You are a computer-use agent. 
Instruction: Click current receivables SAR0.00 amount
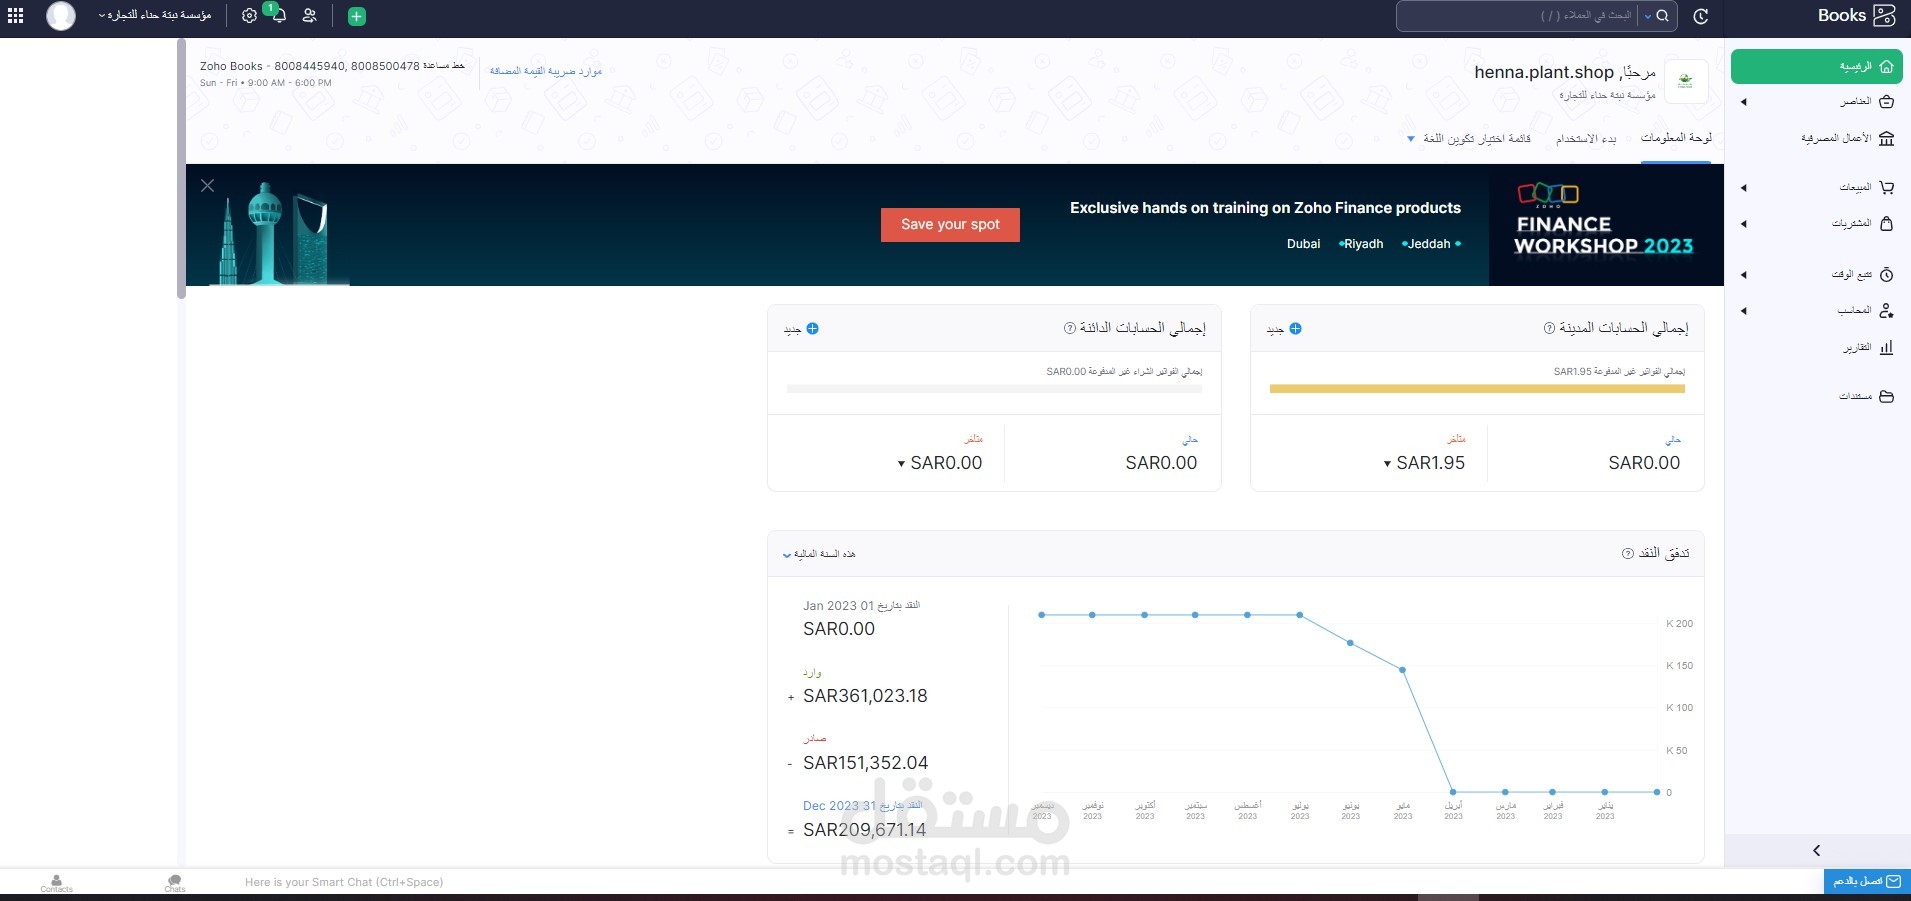point(1644,463)
